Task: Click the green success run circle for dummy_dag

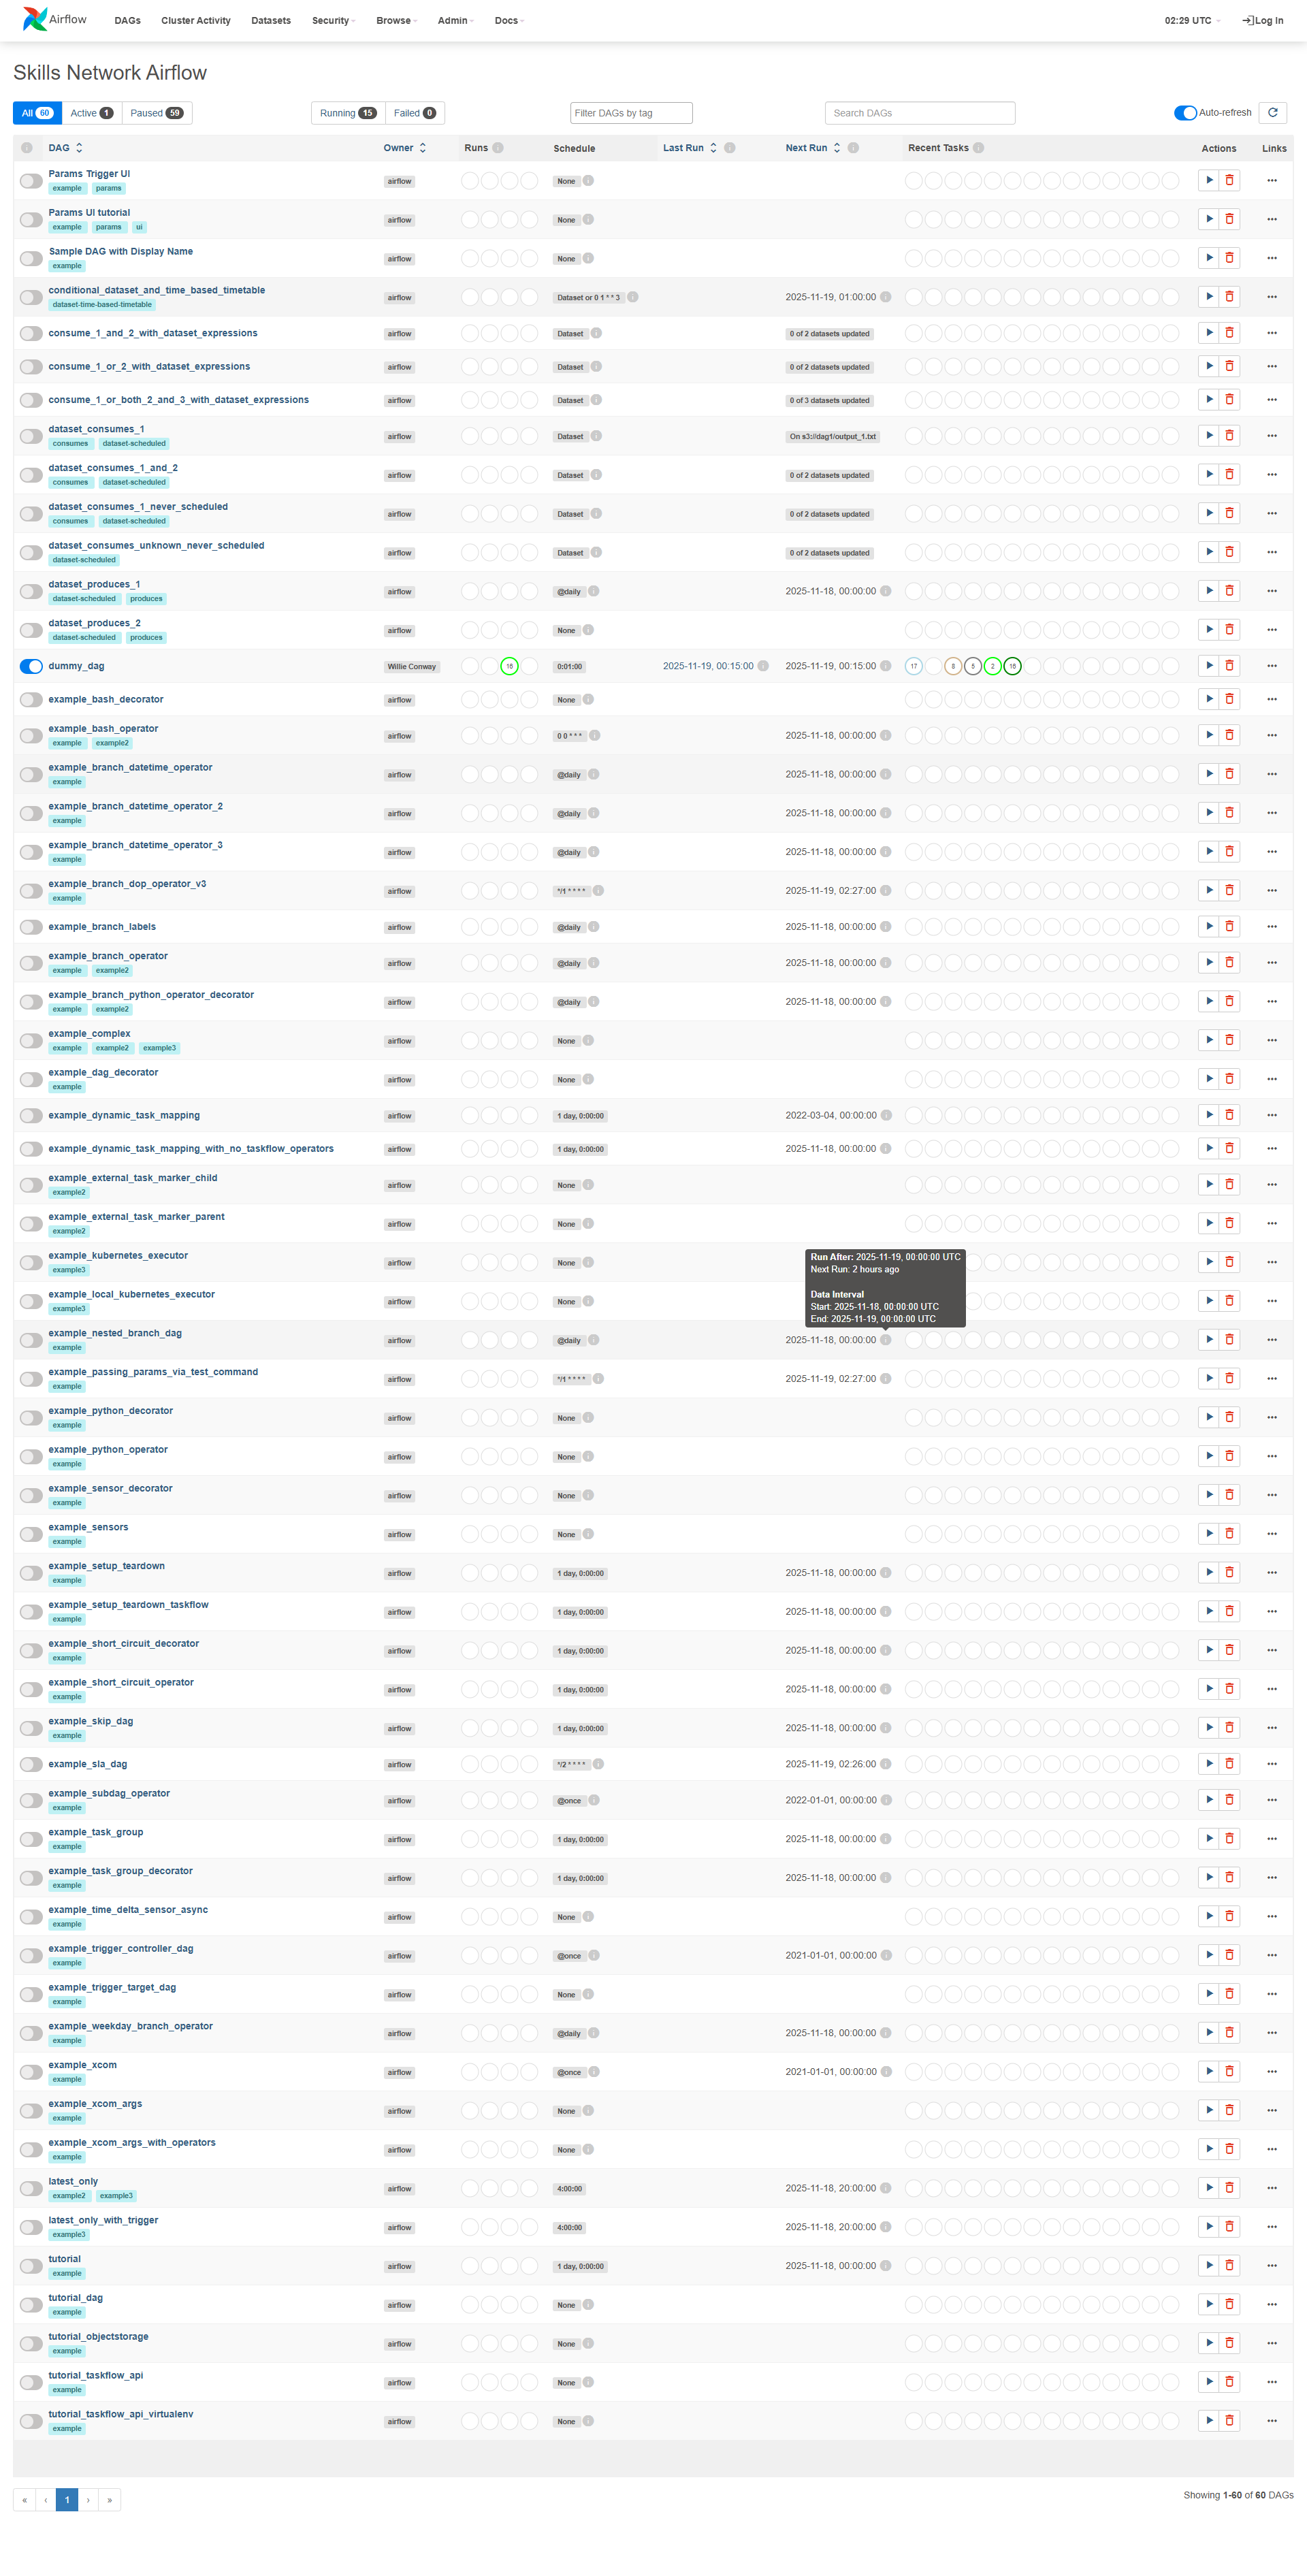Action: (509, 666)
